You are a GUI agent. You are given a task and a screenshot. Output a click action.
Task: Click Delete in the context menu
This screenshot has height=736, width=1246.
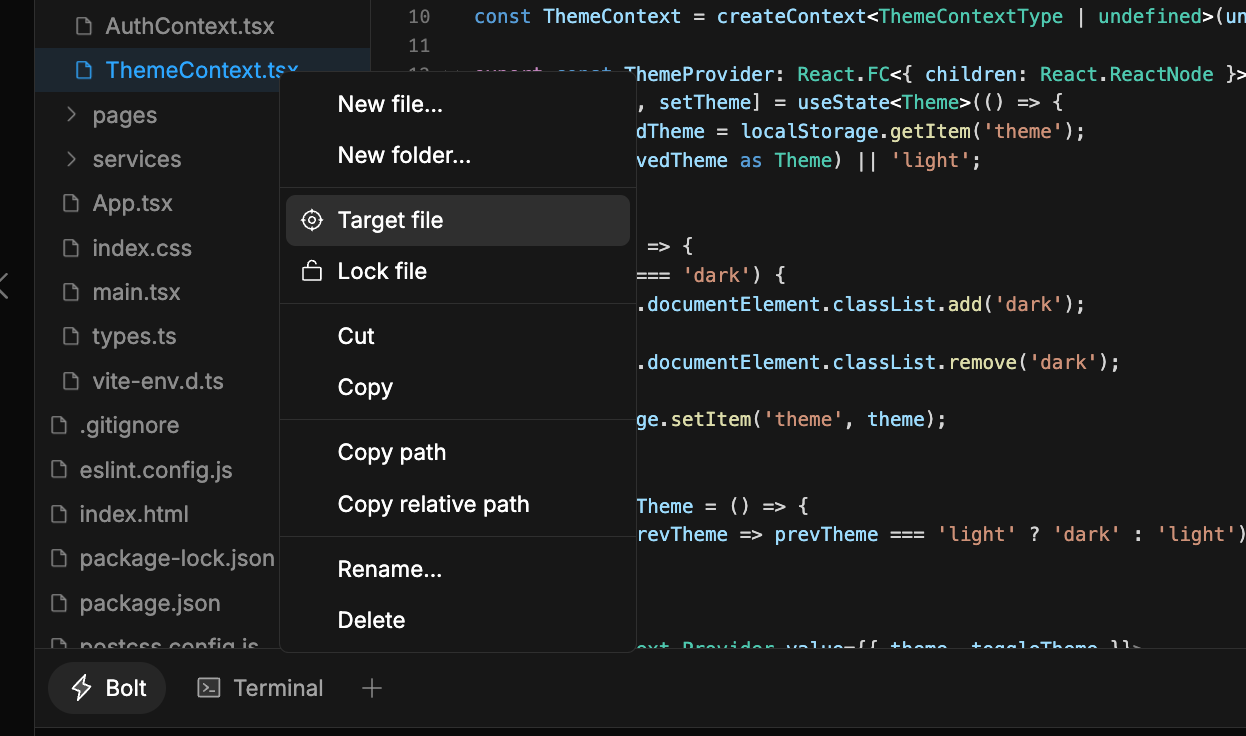coord(371,619)
